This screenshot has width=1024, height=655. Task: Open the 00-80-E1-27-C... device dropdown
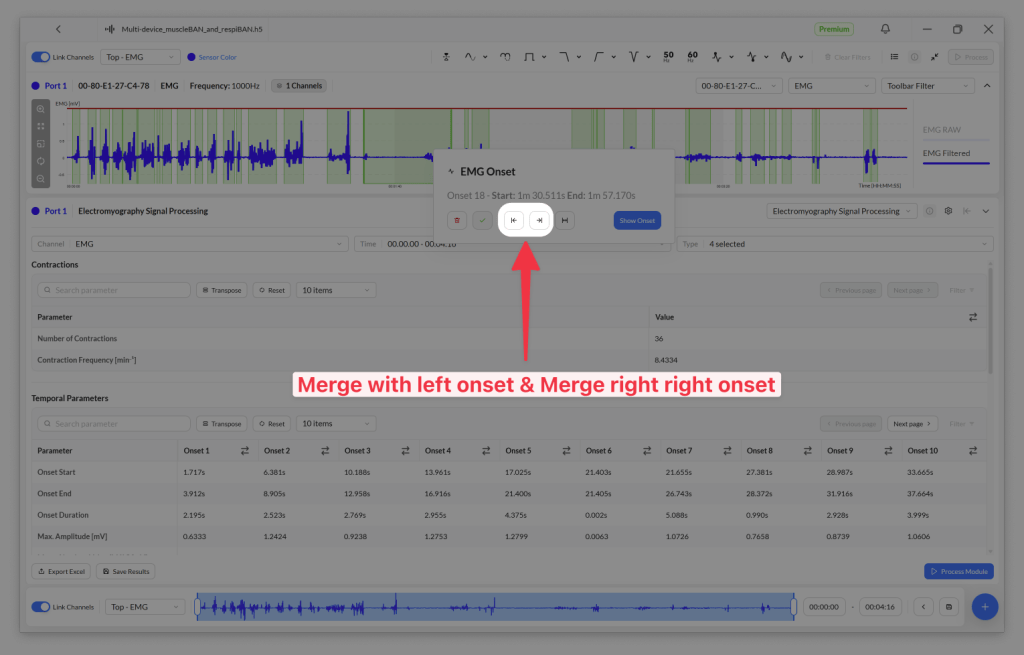point(739,86)
